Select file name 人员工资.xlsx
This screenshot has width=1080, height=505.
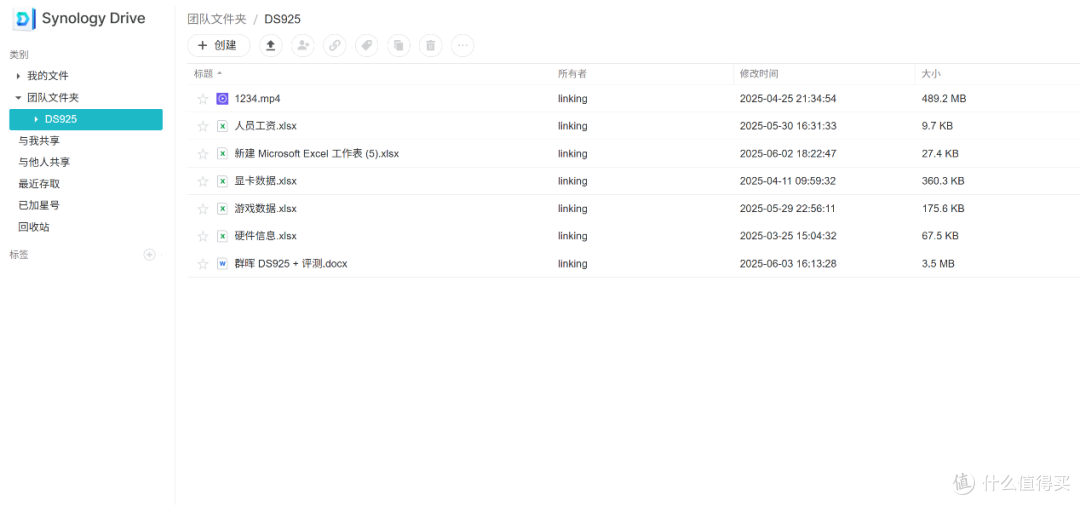pos(266,126)
